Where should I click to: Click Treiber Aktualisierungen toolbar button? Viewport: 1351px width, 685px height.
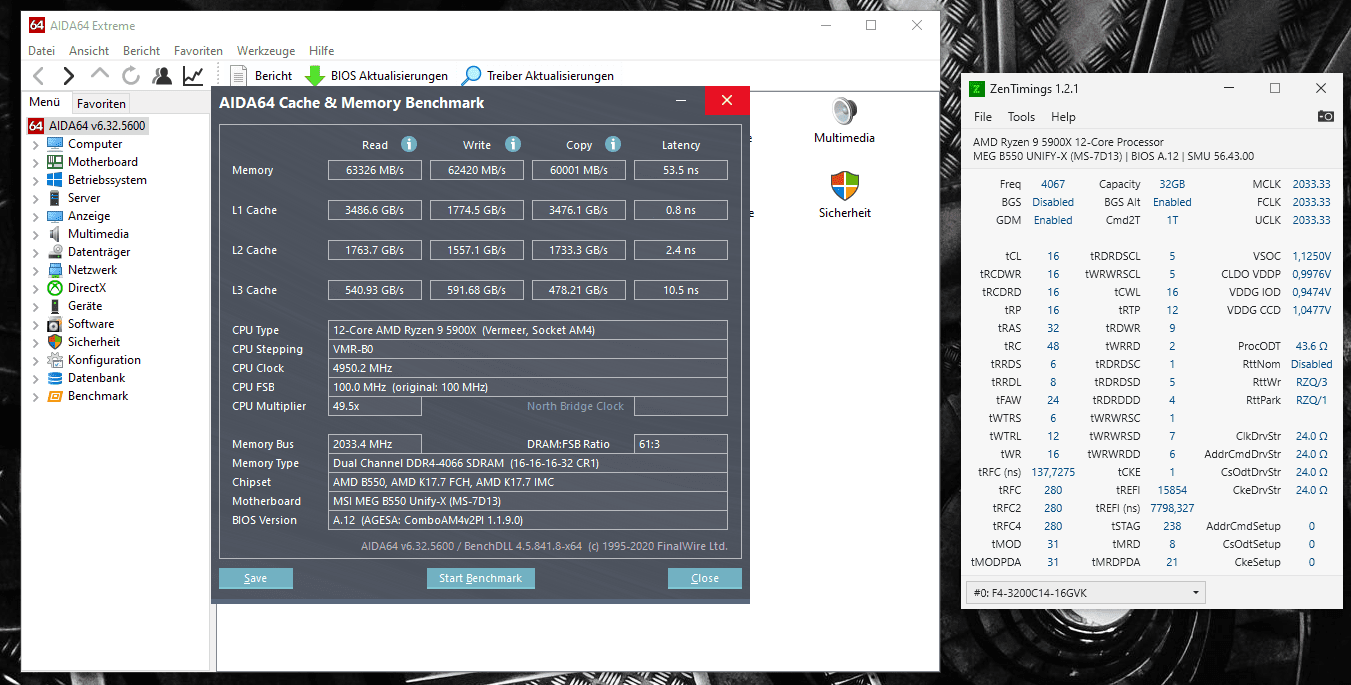tap(538, 75)
